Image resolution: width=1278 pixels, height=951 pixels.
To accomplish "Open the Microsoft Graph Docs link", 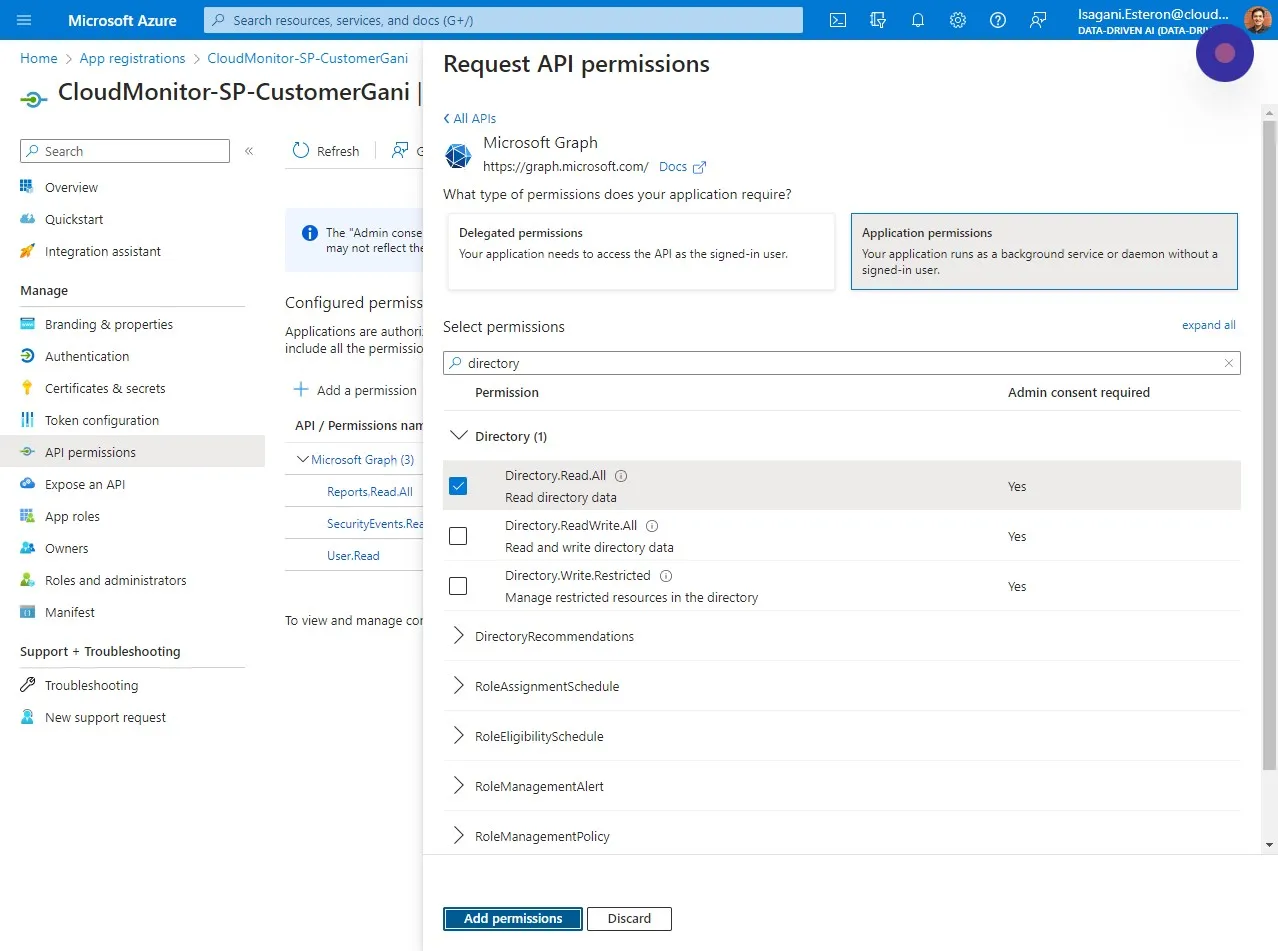I will [x=682, y=167].
